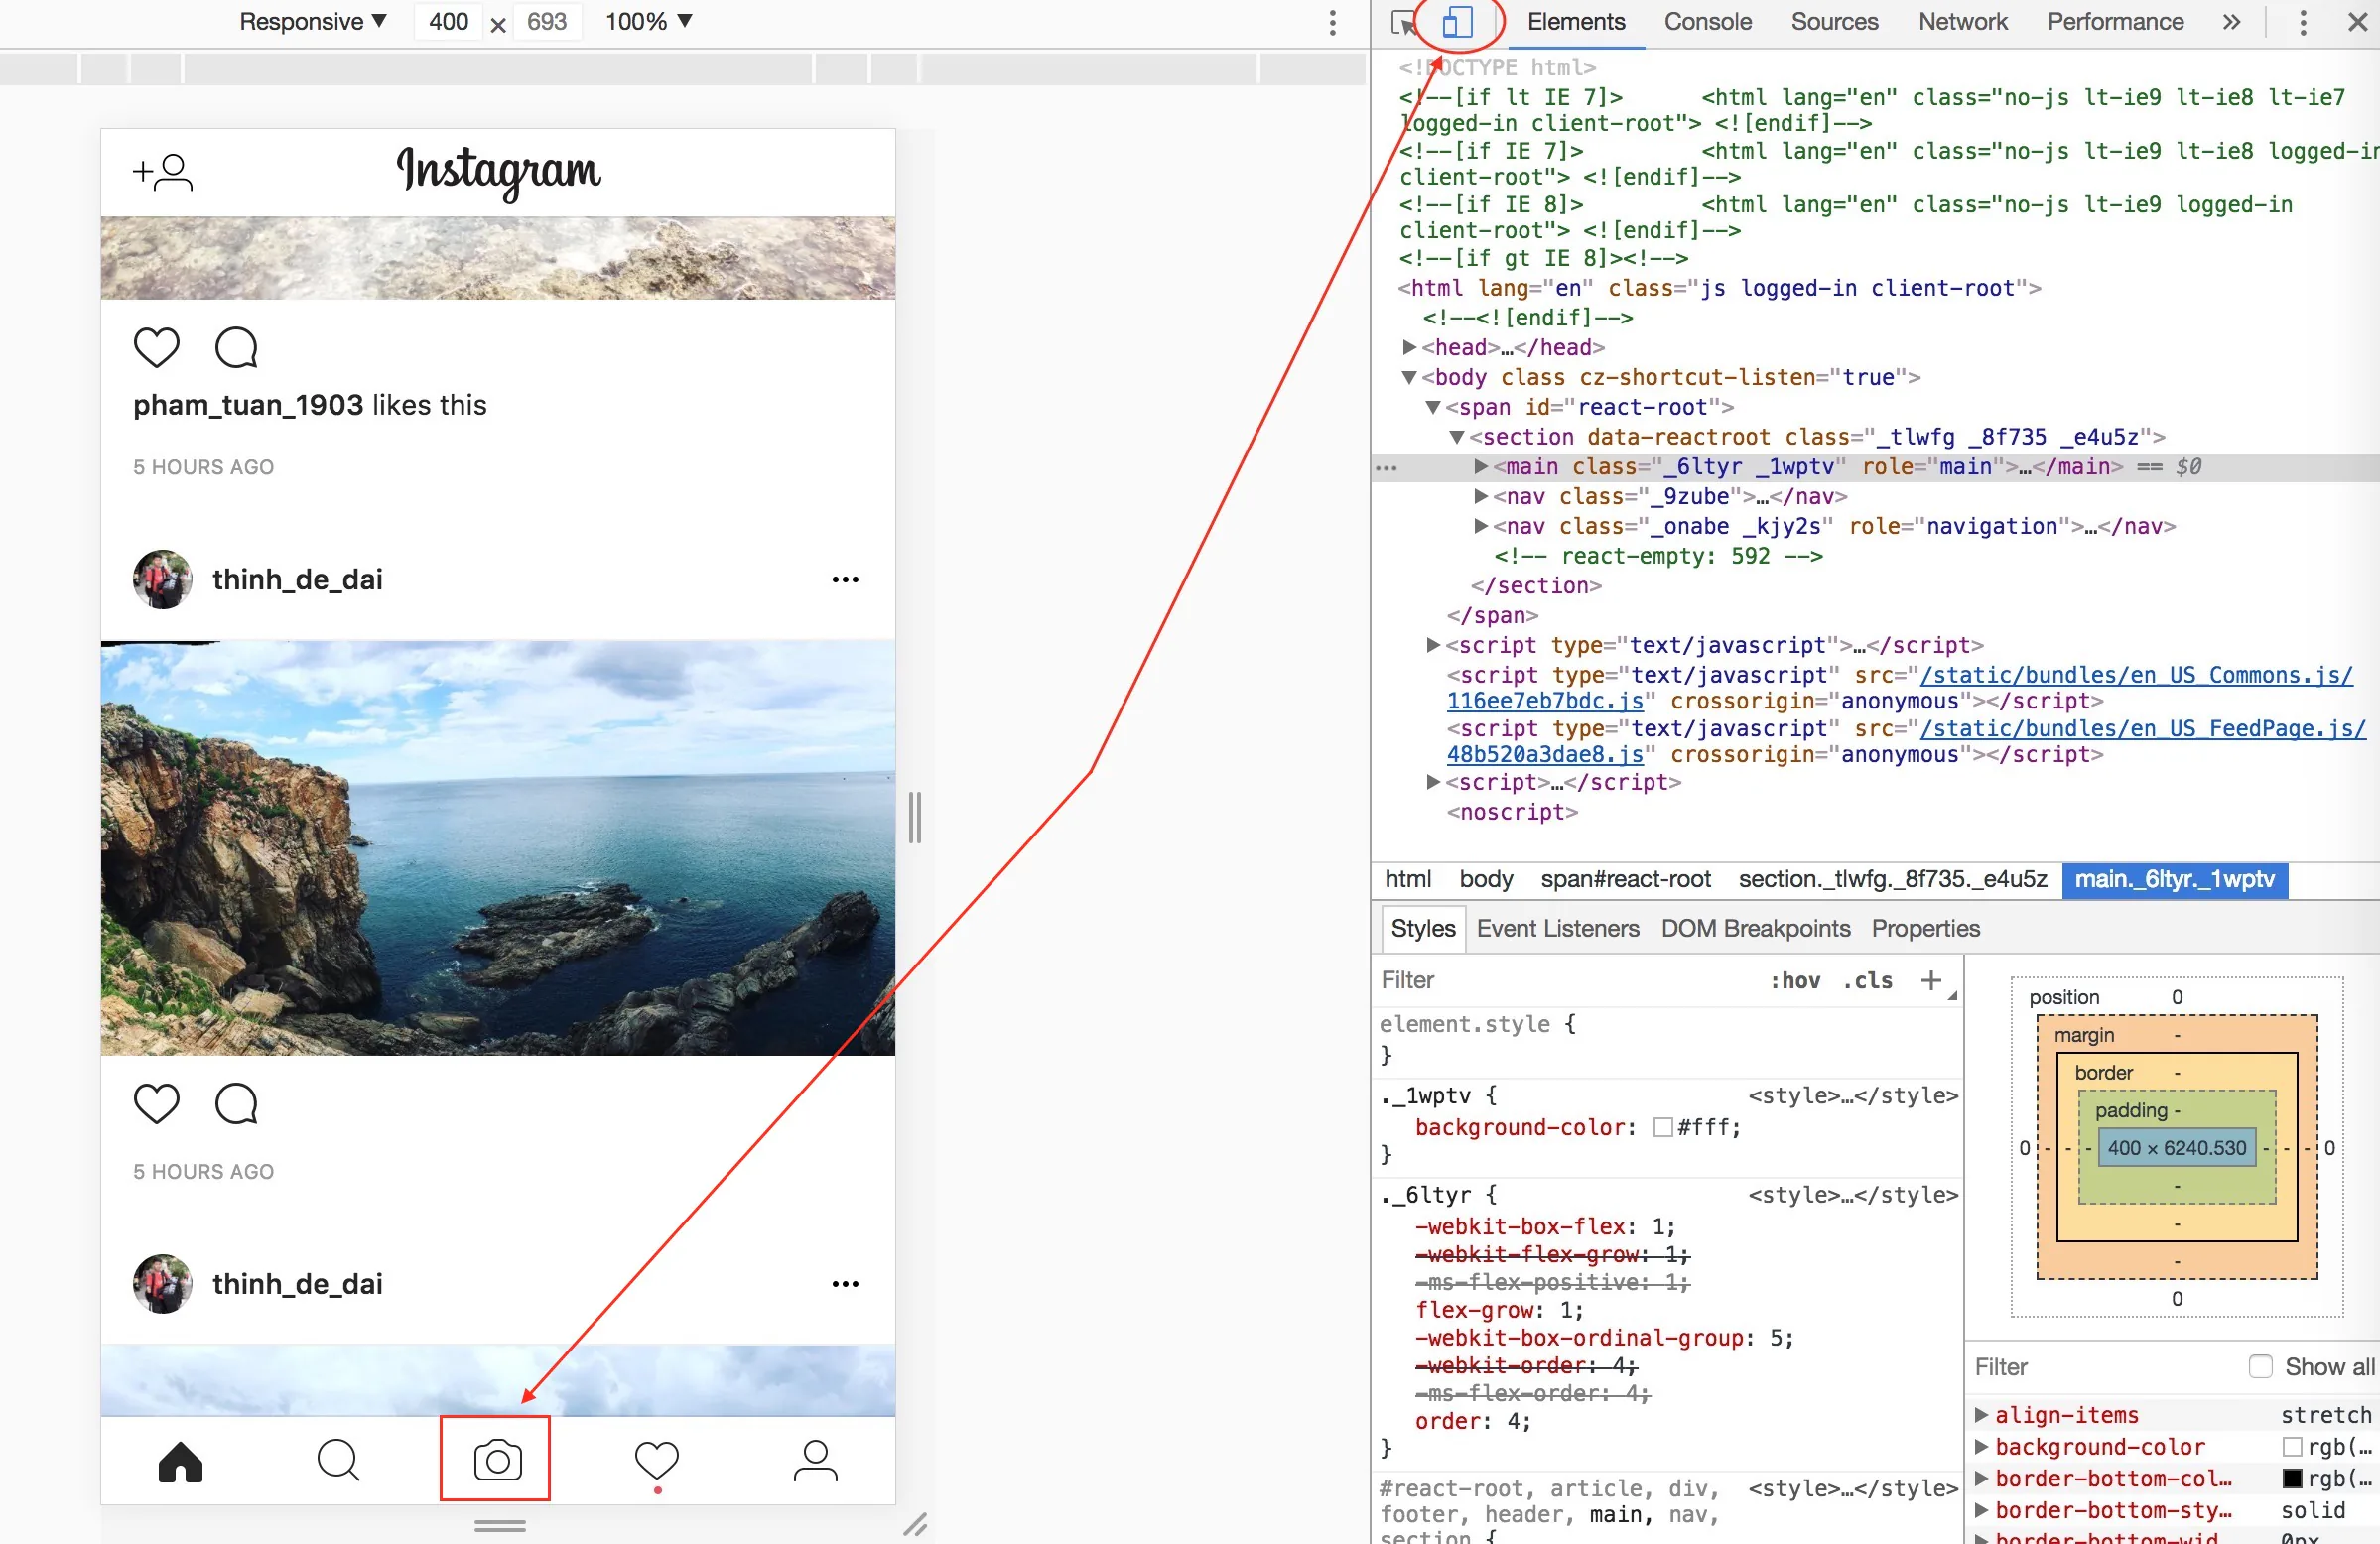Viewport: 2380px width, 1544px height.
Task: Toggle the device toolbar icon
Action: (1458, 22)
